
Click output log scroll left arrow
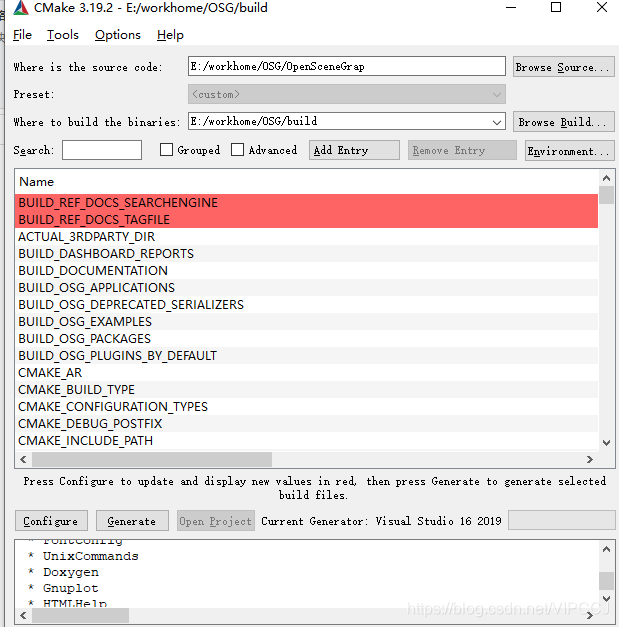pyautogui.click(x=23, y=615)
